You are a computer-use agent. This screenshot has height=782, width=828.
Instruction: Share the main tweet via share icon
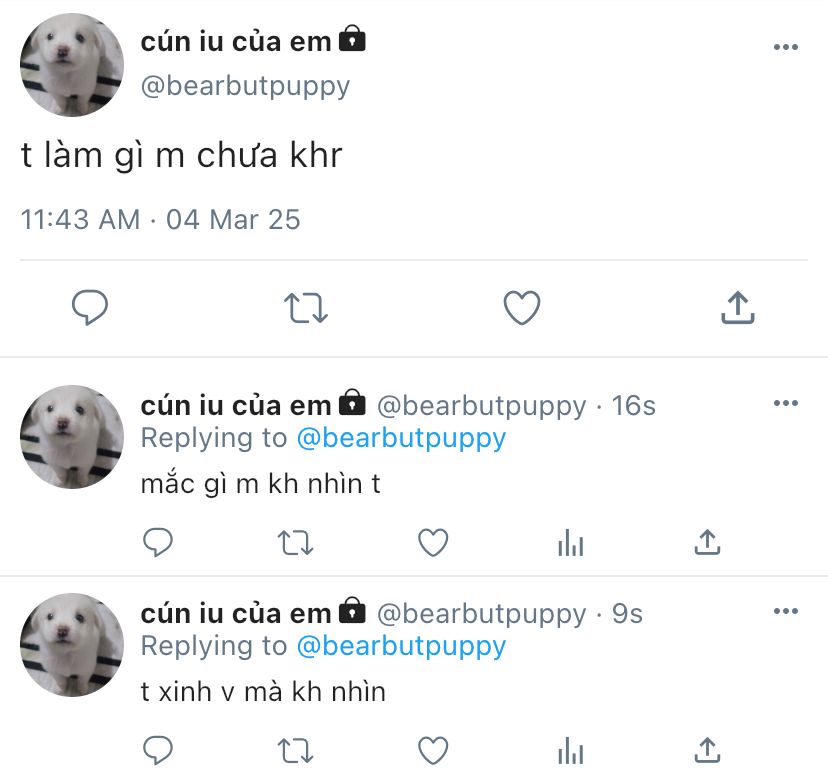coord(738,307)
